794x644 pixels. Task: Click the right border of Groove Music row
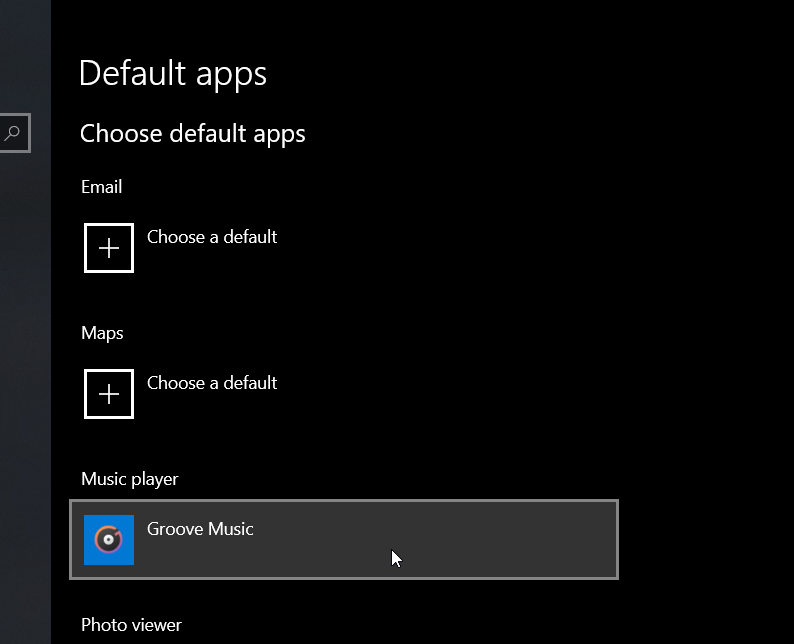(617, 540)
